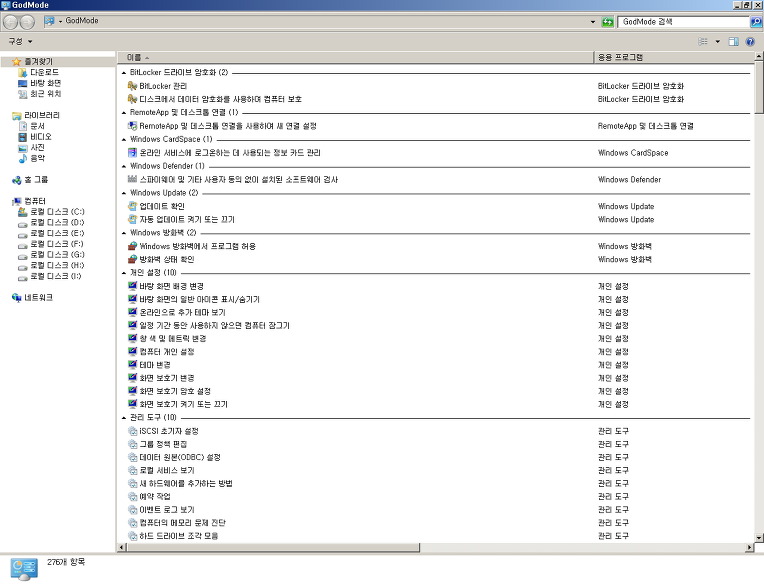Screen dimensions: 764x584
Task: Click the RemoteApp 새 연결 설정 item icon
Action: click(132, 126)
